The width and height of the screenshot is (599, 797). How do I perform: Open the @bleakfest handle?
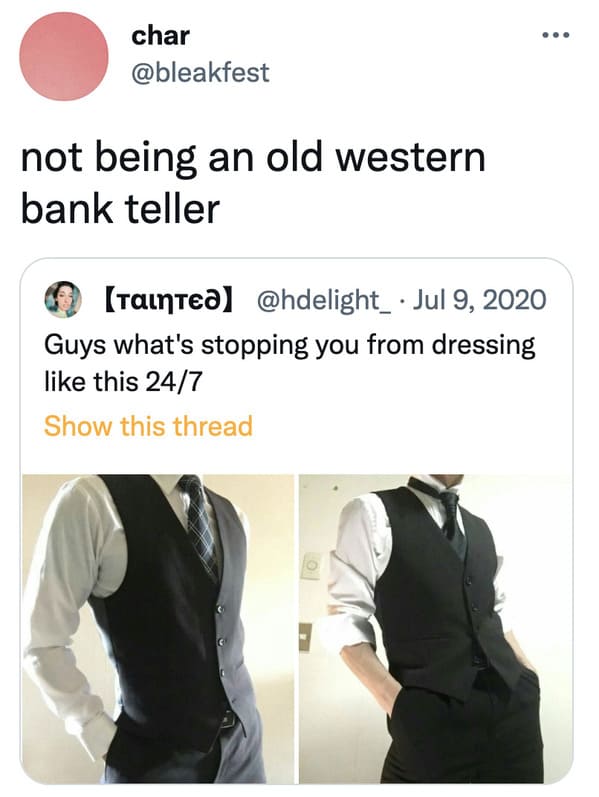(200, 73)
